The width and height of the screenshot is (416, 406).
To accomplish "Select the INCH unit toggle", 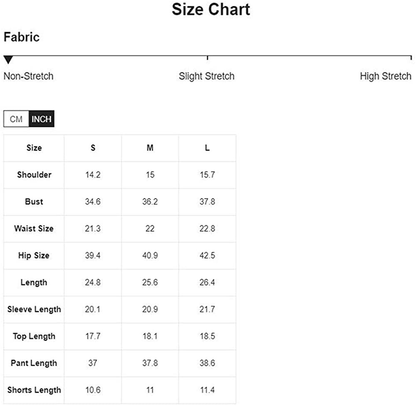I will [x=41, y=119].
